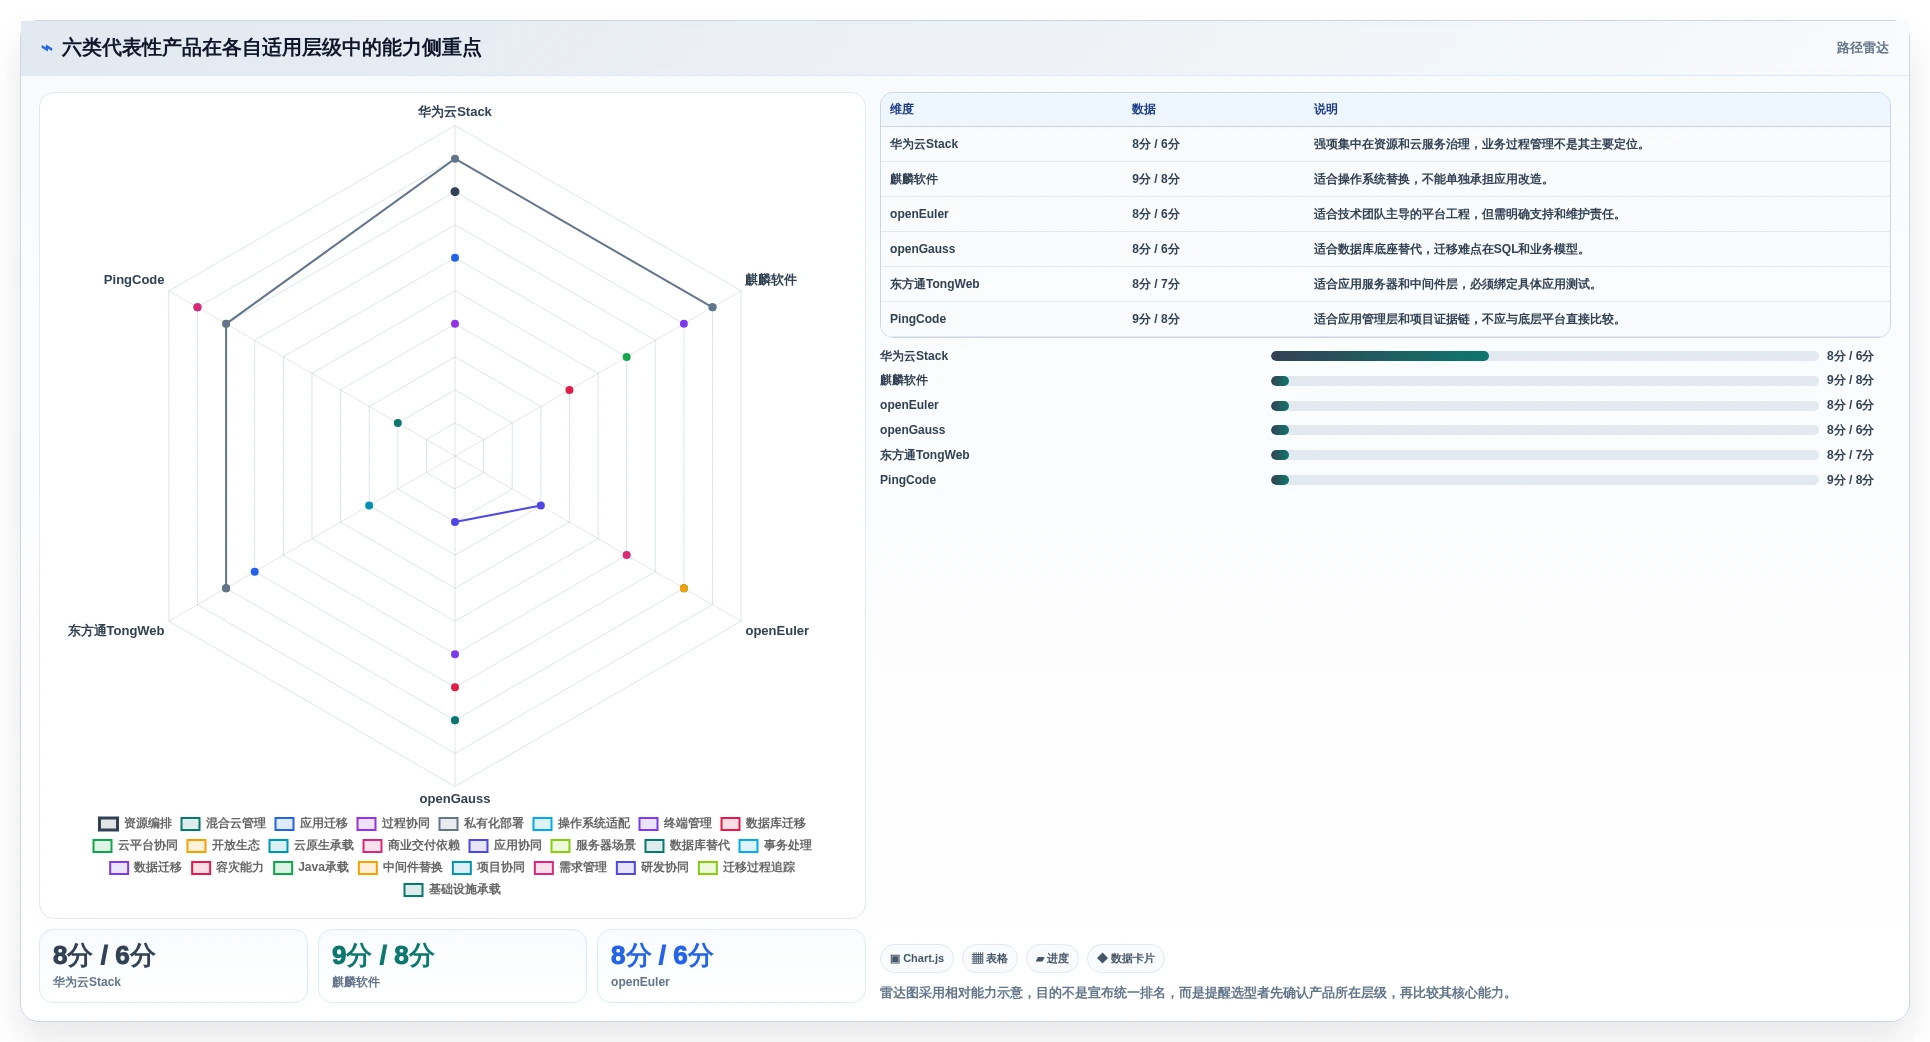Toggle the 数据库迁移 legend entry

pos(763,823)
